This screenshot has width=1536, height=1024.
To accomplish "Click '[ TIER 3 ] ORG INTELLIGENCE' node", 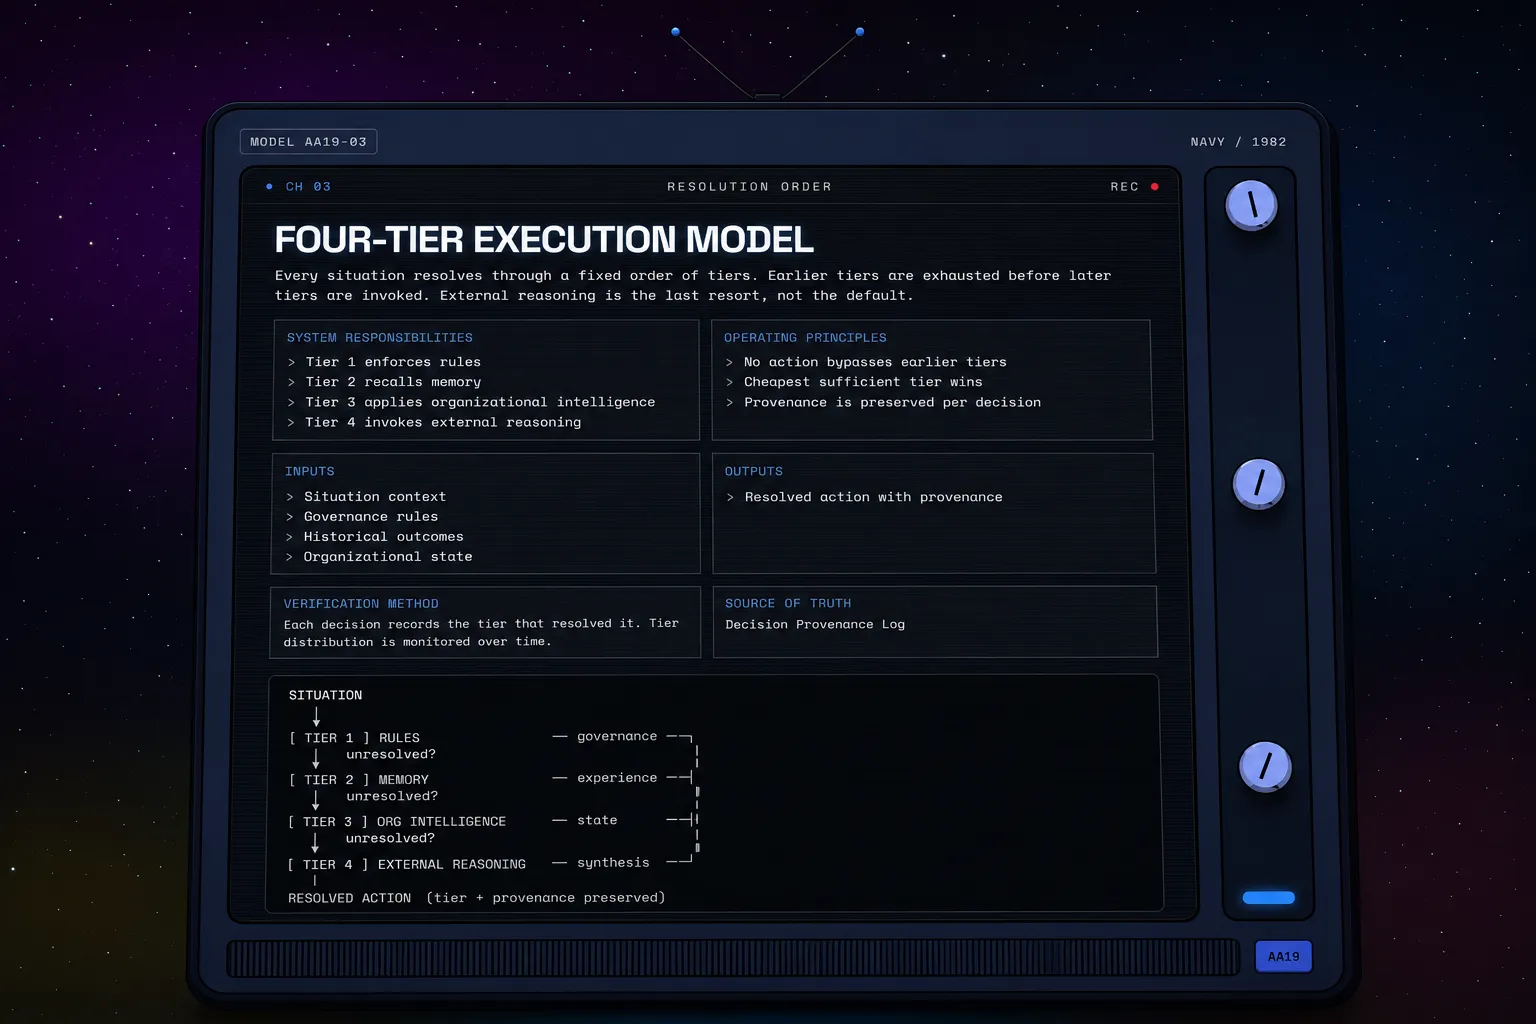I will coord(397,822).
